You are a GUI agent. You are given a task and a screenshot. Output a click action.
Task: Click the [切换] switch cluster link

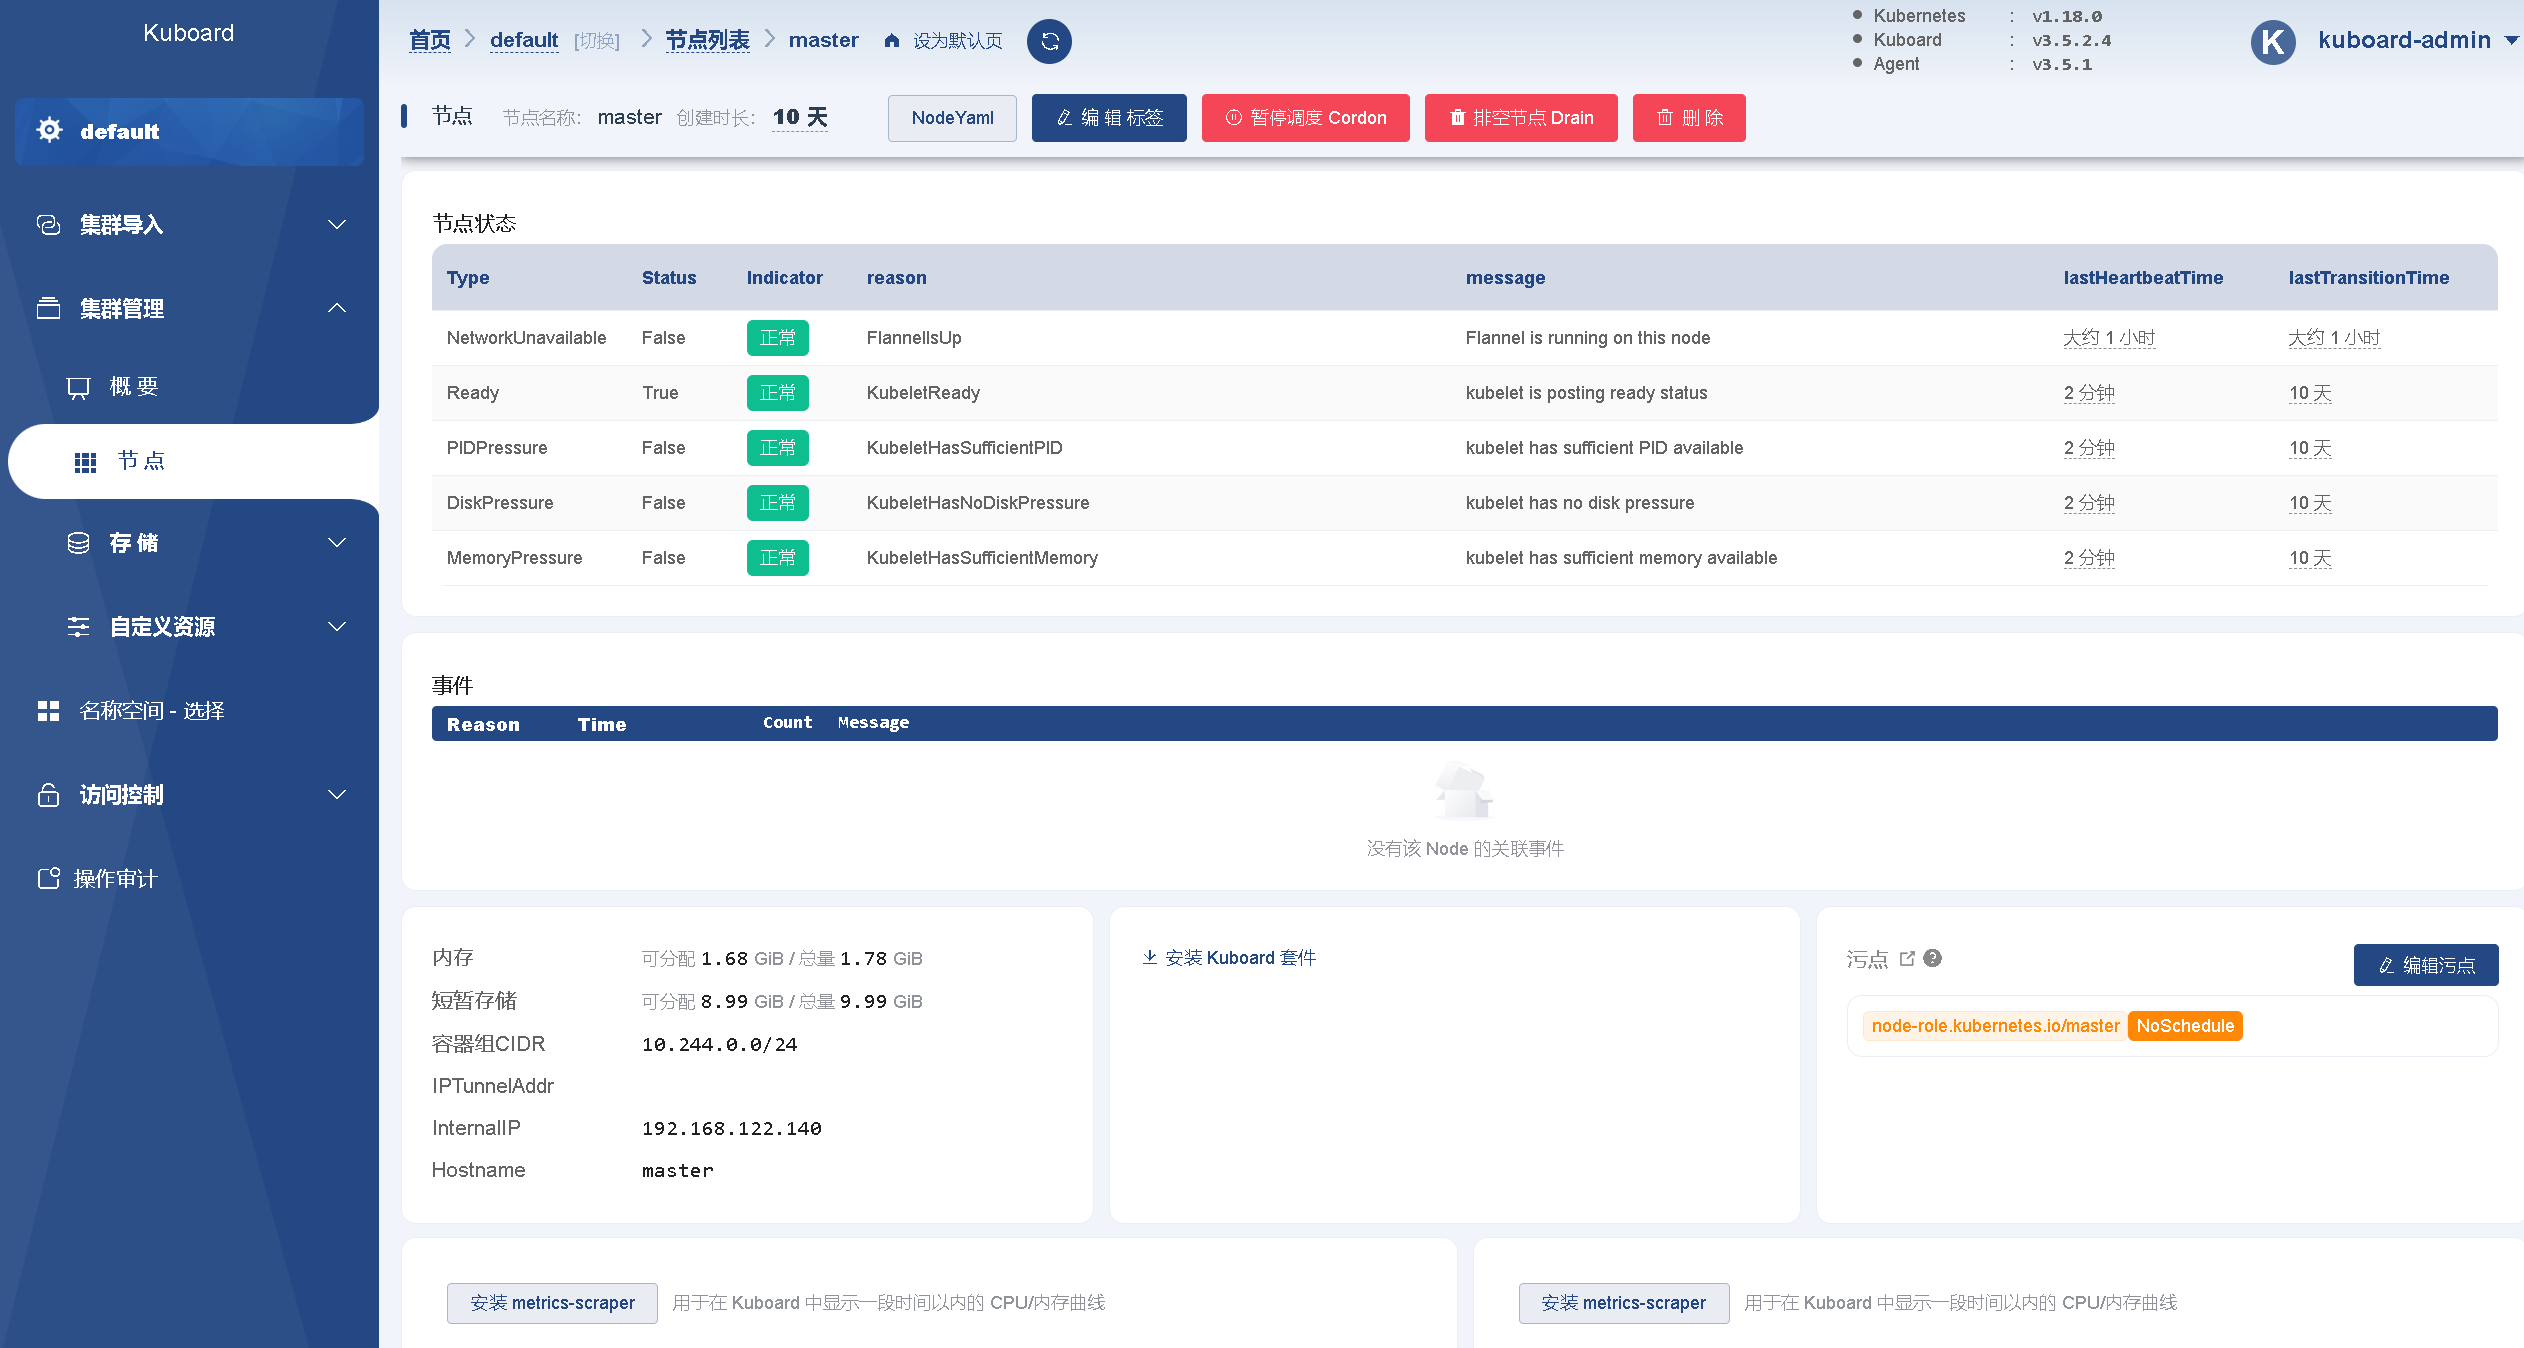(597, 41)
